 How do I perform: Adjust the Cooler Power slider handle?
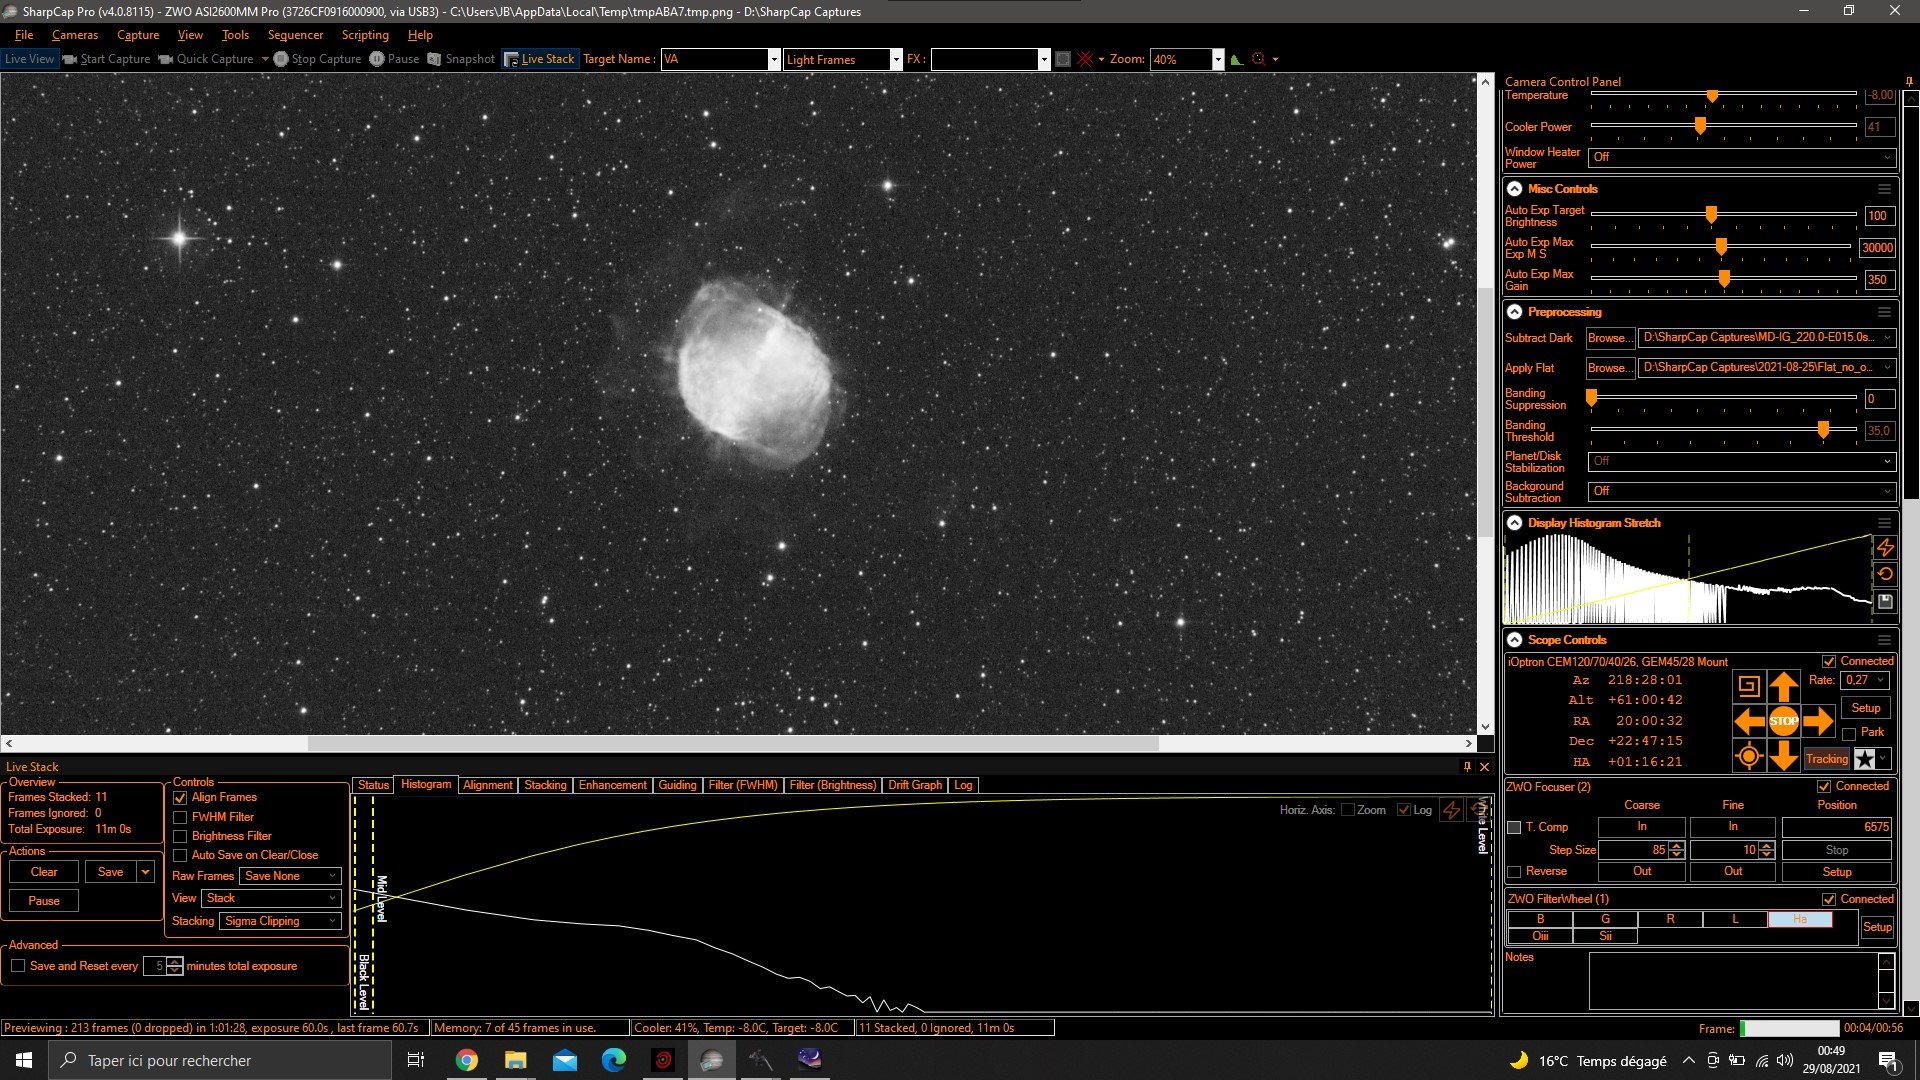1700,126
